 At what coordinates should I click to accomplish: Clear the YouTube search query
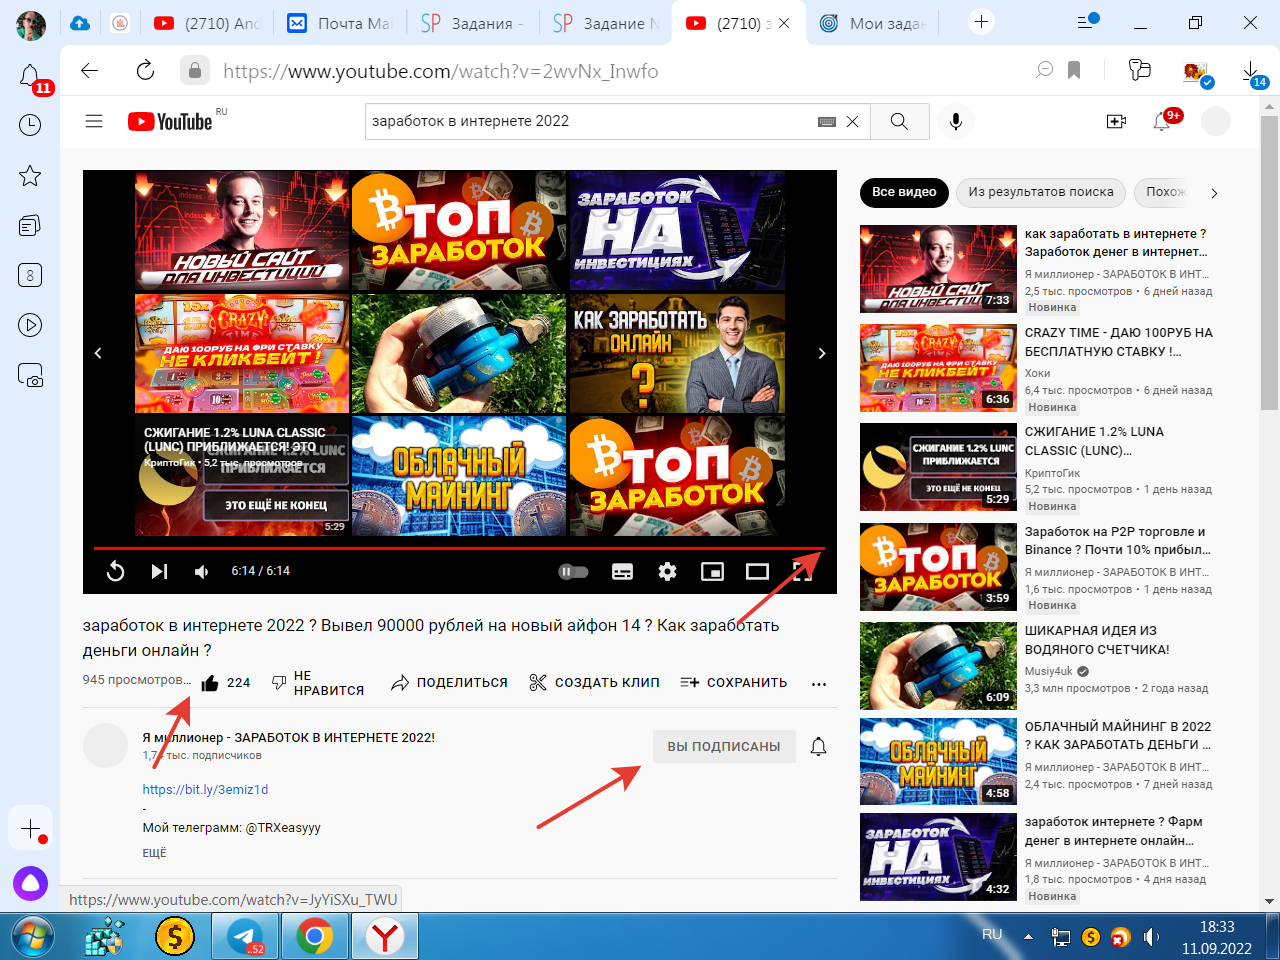(852, 121)
